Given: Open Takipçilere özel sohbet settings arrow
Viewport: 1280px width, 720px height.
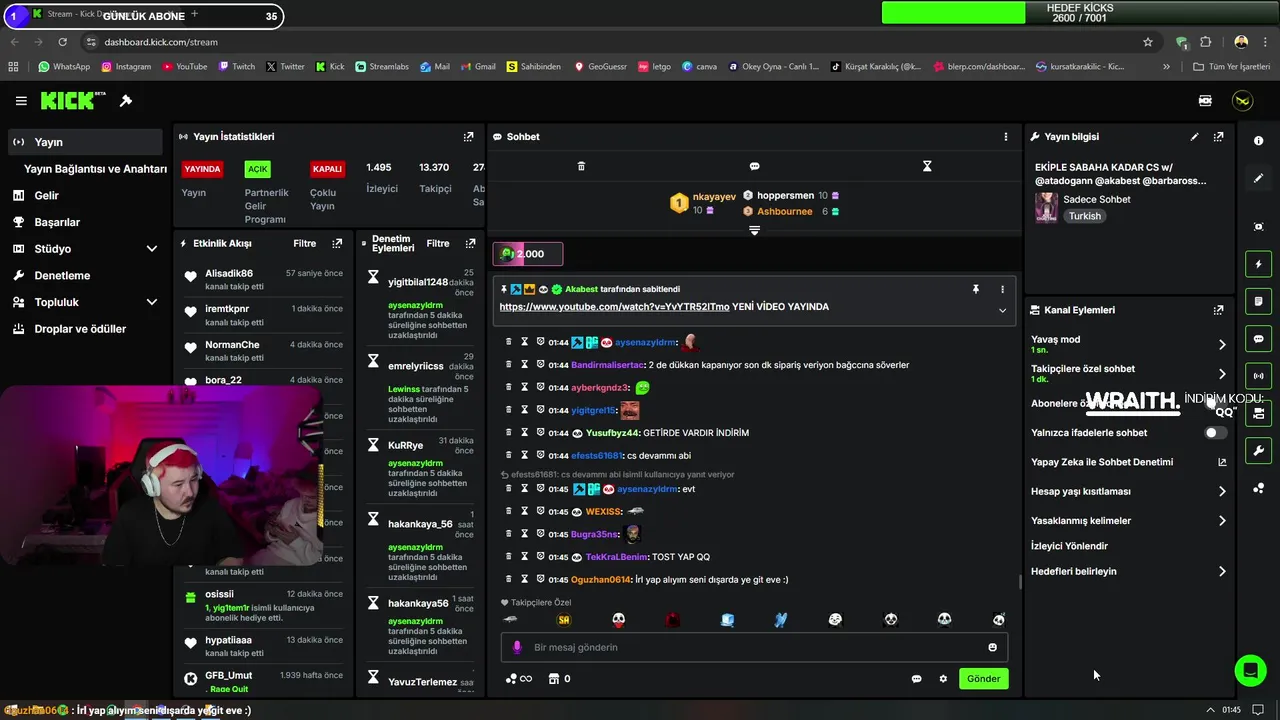Looking at the screenshot, I should click(1222, 374).
